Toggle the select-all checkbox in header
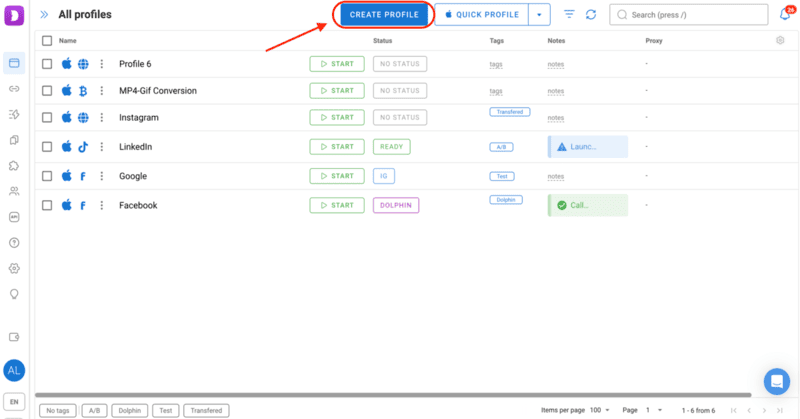 tap(47, 41)
